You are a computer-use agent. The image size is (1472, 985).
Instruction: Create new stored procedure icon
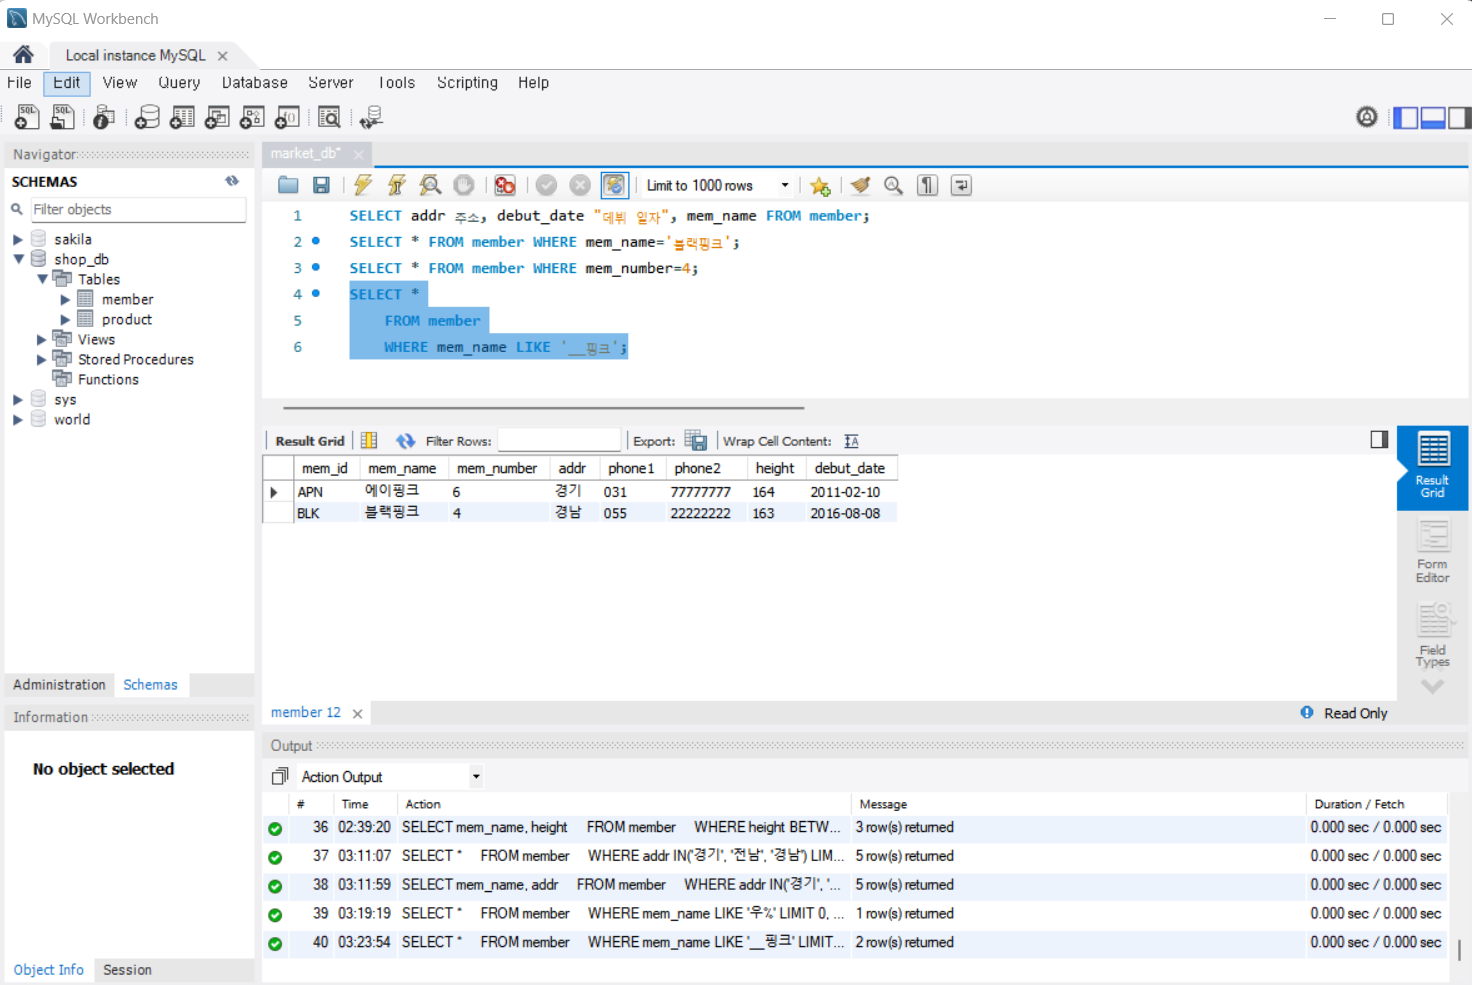pyautogui.click(x=252, y=117)
